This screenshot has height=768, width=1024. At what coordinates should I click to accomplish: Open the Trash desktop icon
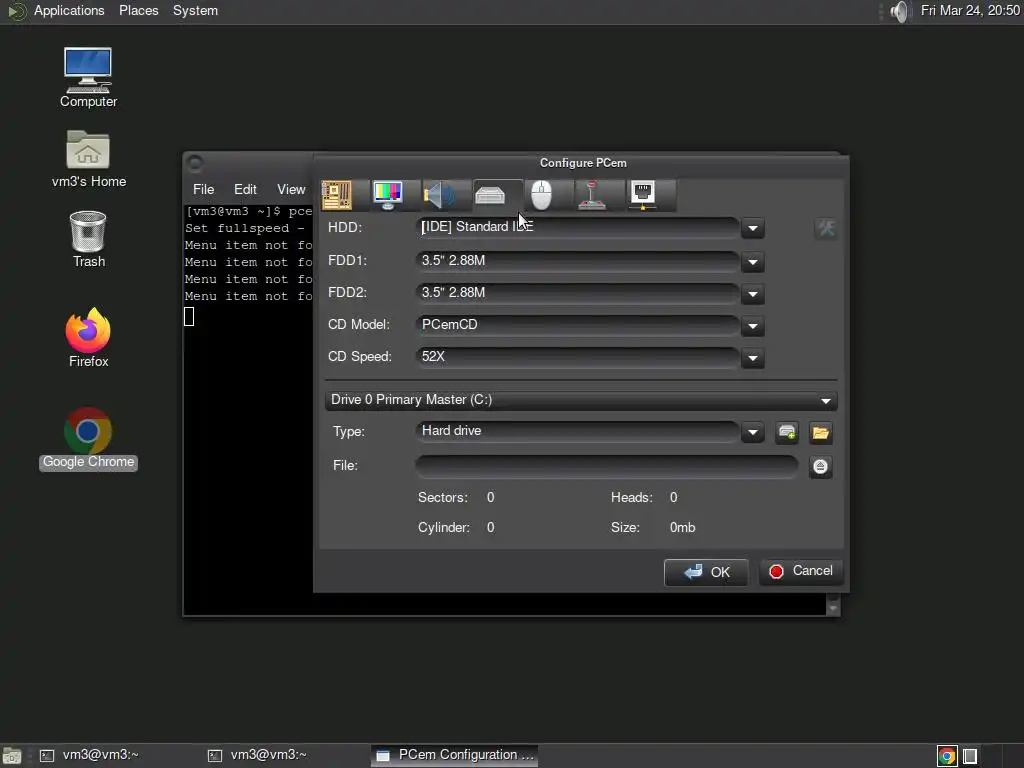(88, 239)
